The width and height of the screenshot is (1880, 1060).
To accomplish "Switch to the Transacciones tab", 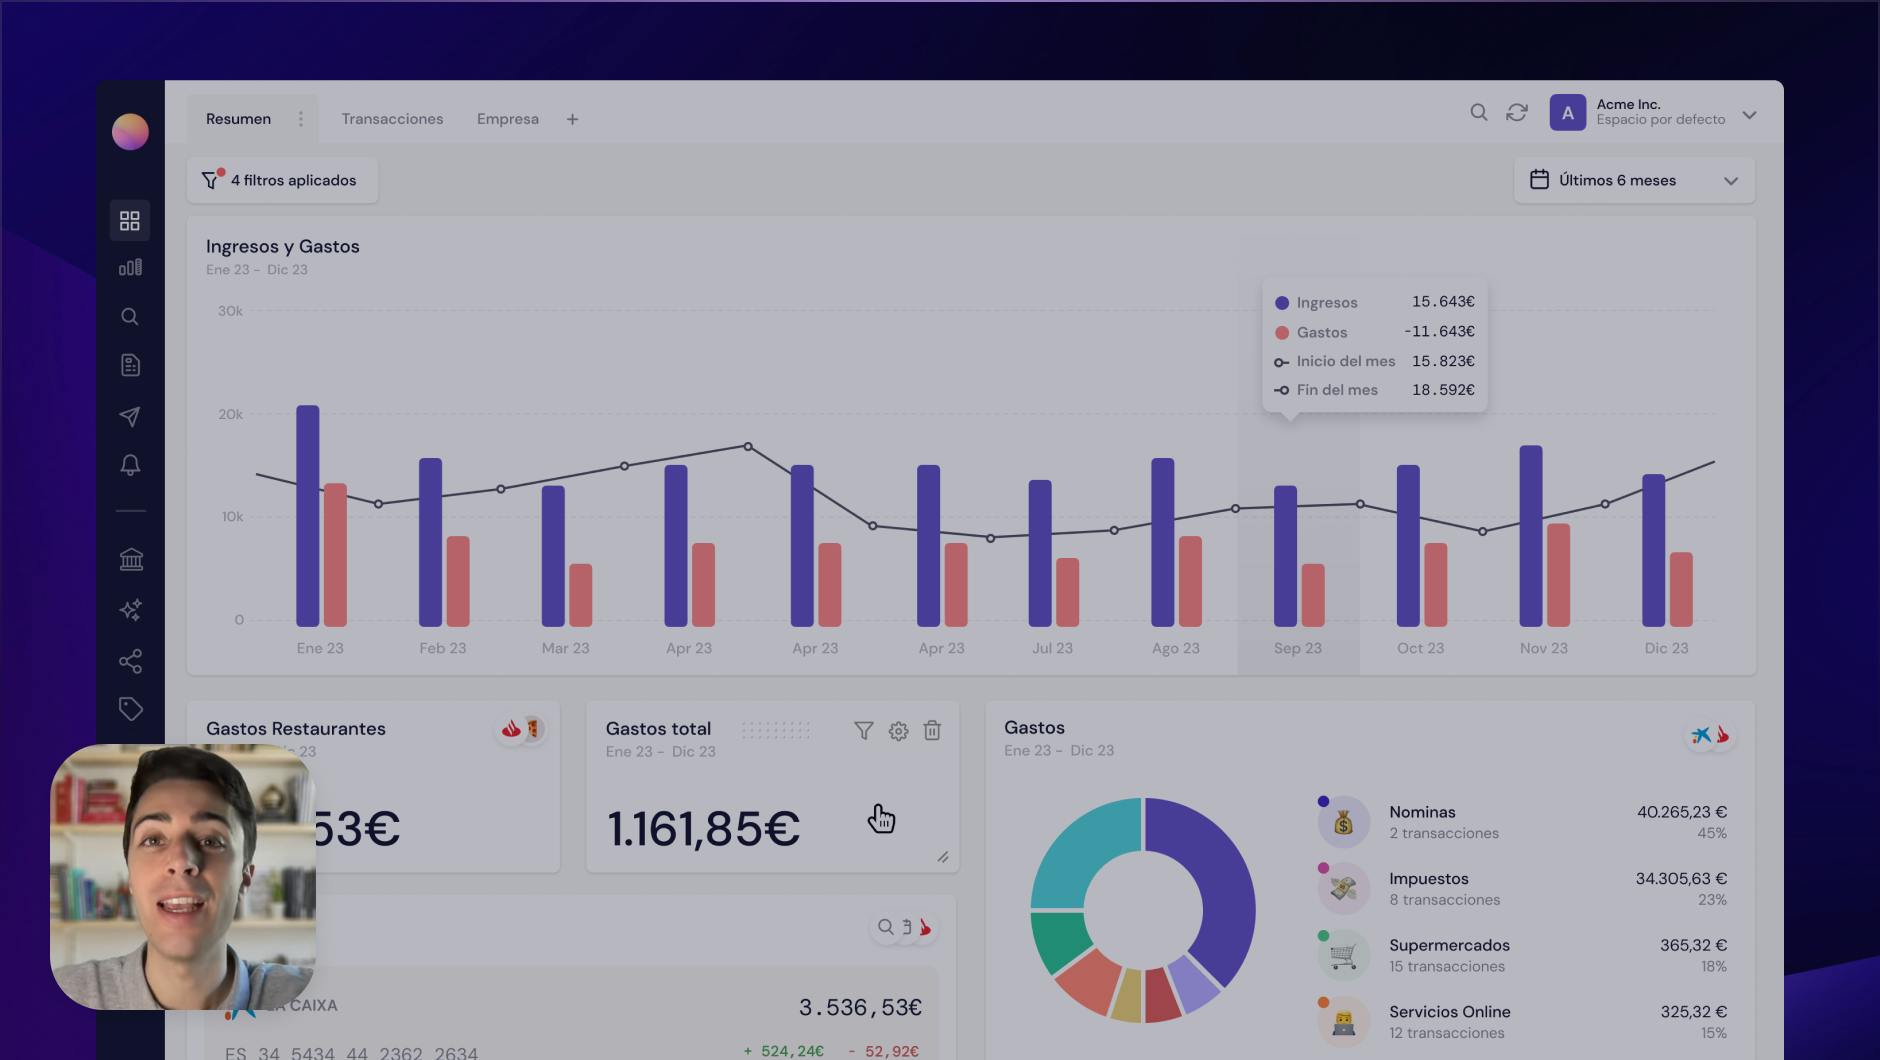I will click(x=392, y=119).
